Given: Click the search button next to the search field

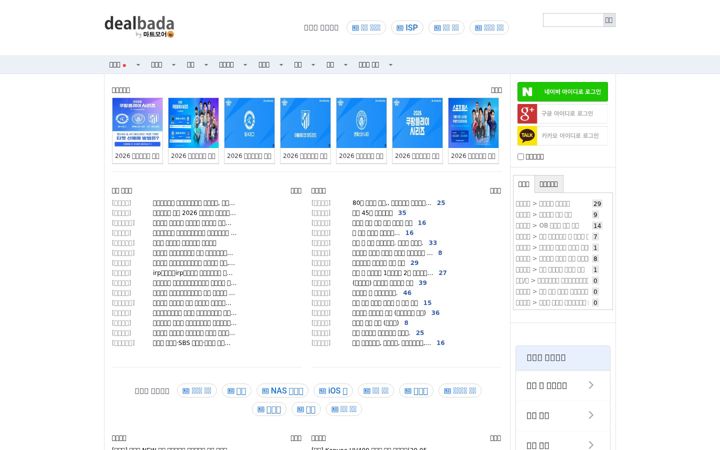Looking at the screenshot, I should point(609,20).
